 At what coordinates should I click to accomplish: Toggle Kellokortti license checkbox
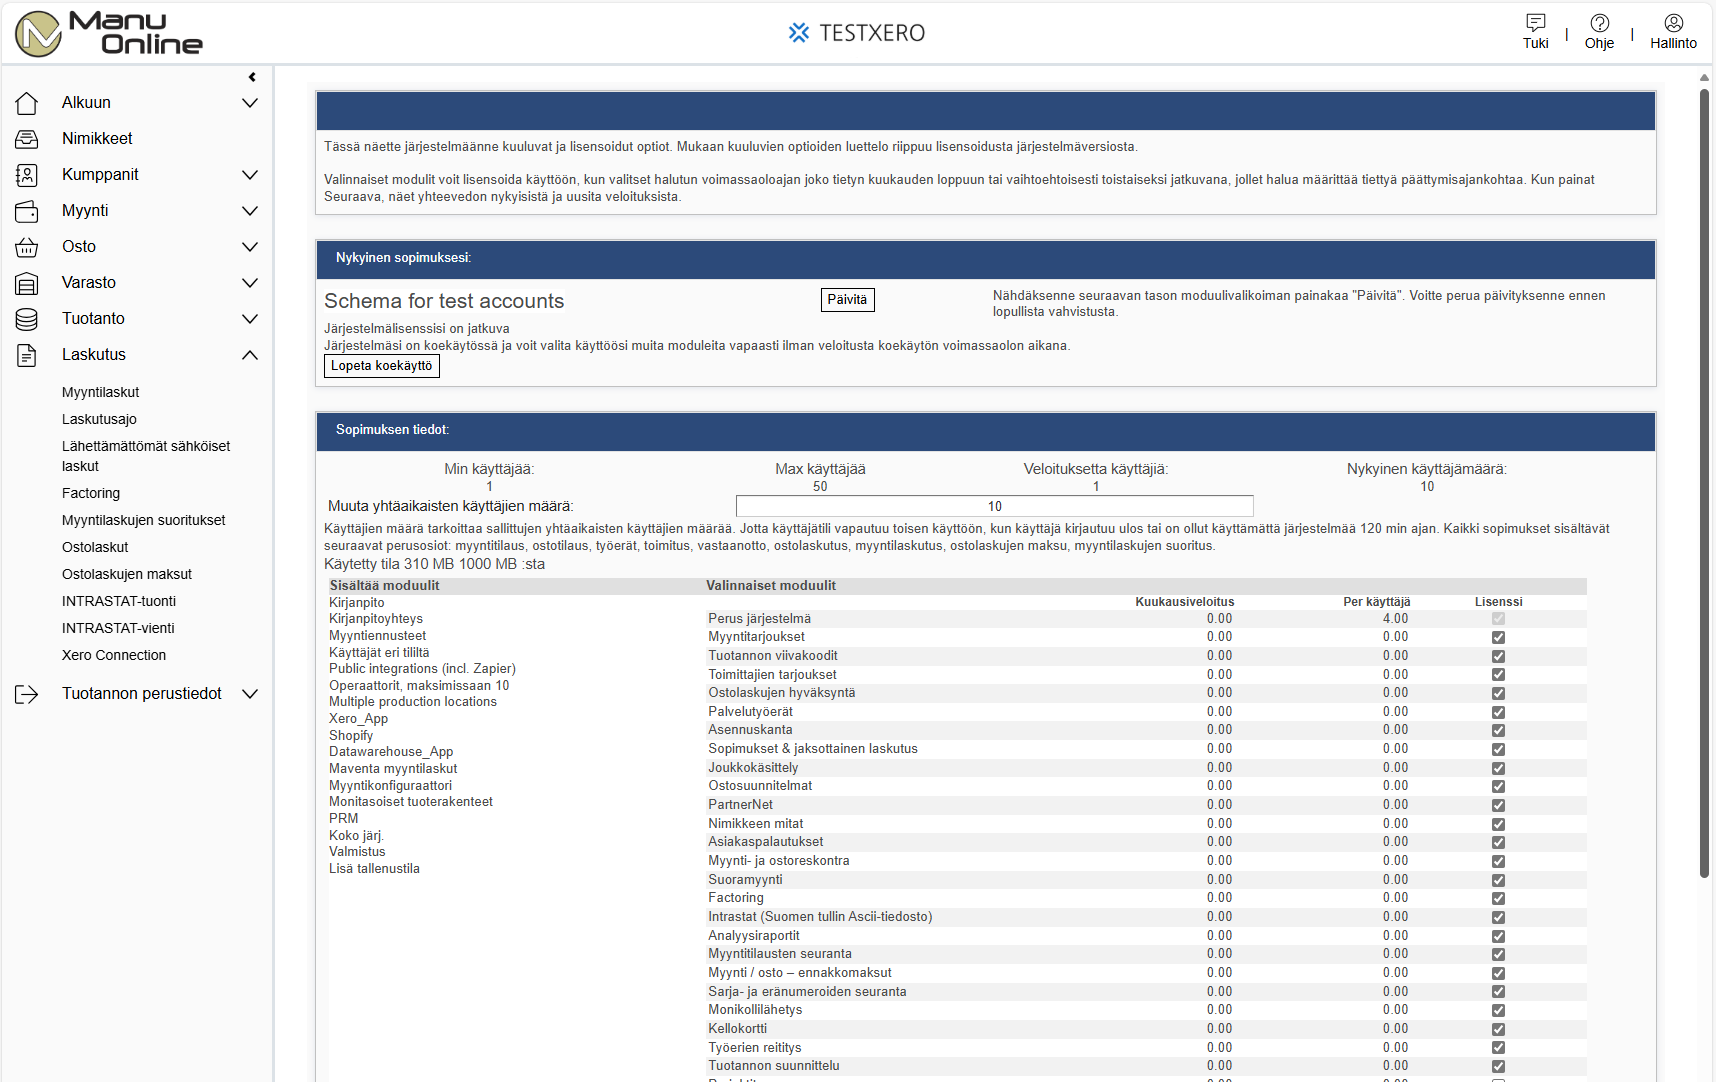pyautogui.click(x=1498, y=1029)
